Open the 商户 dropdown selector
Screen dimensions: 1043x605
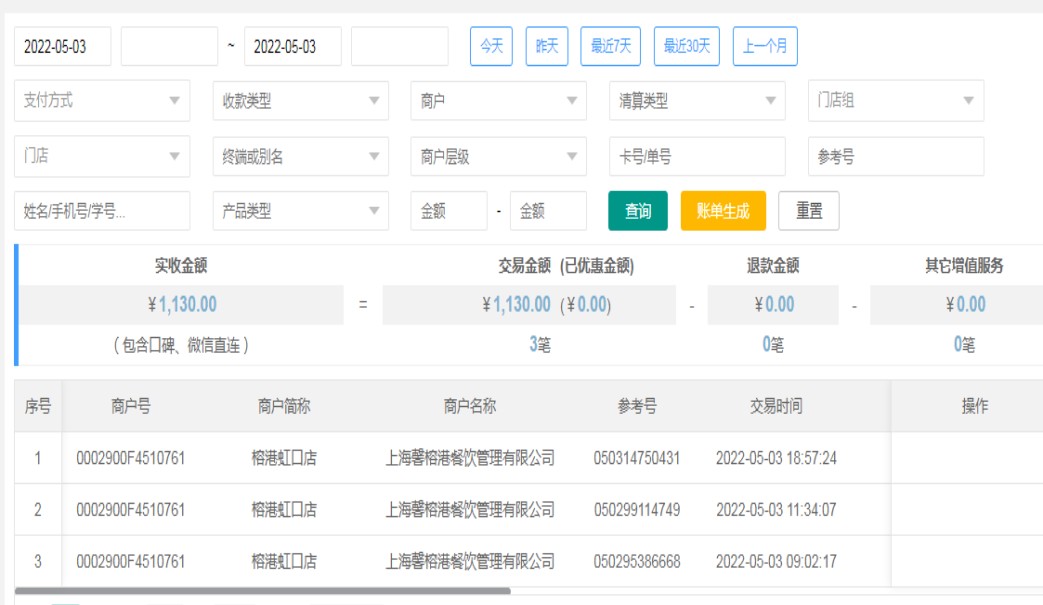coord(498,101)
